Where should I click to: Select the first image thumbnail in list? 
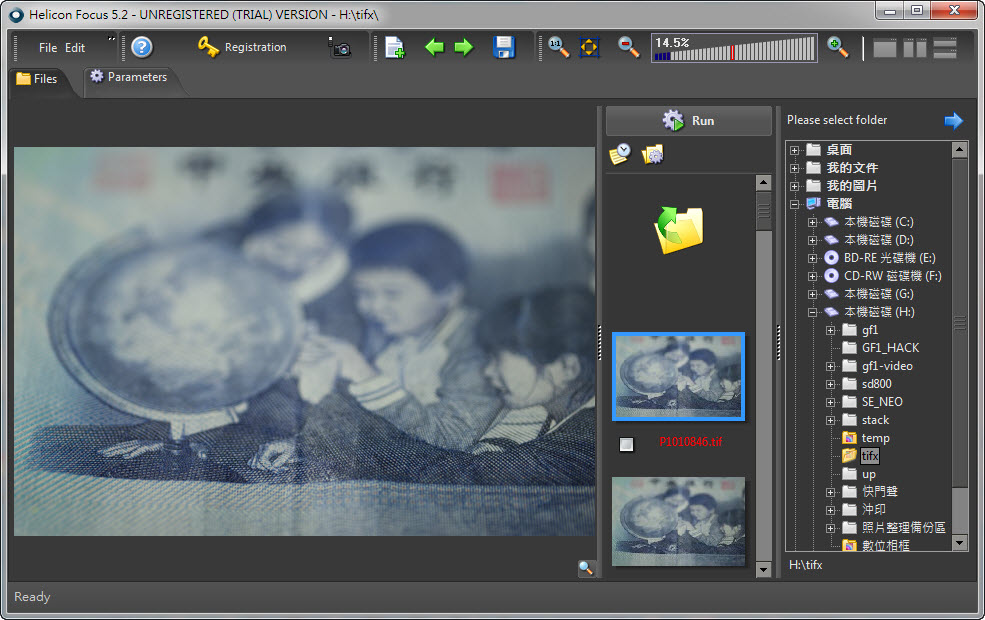[x=678, y=377]
